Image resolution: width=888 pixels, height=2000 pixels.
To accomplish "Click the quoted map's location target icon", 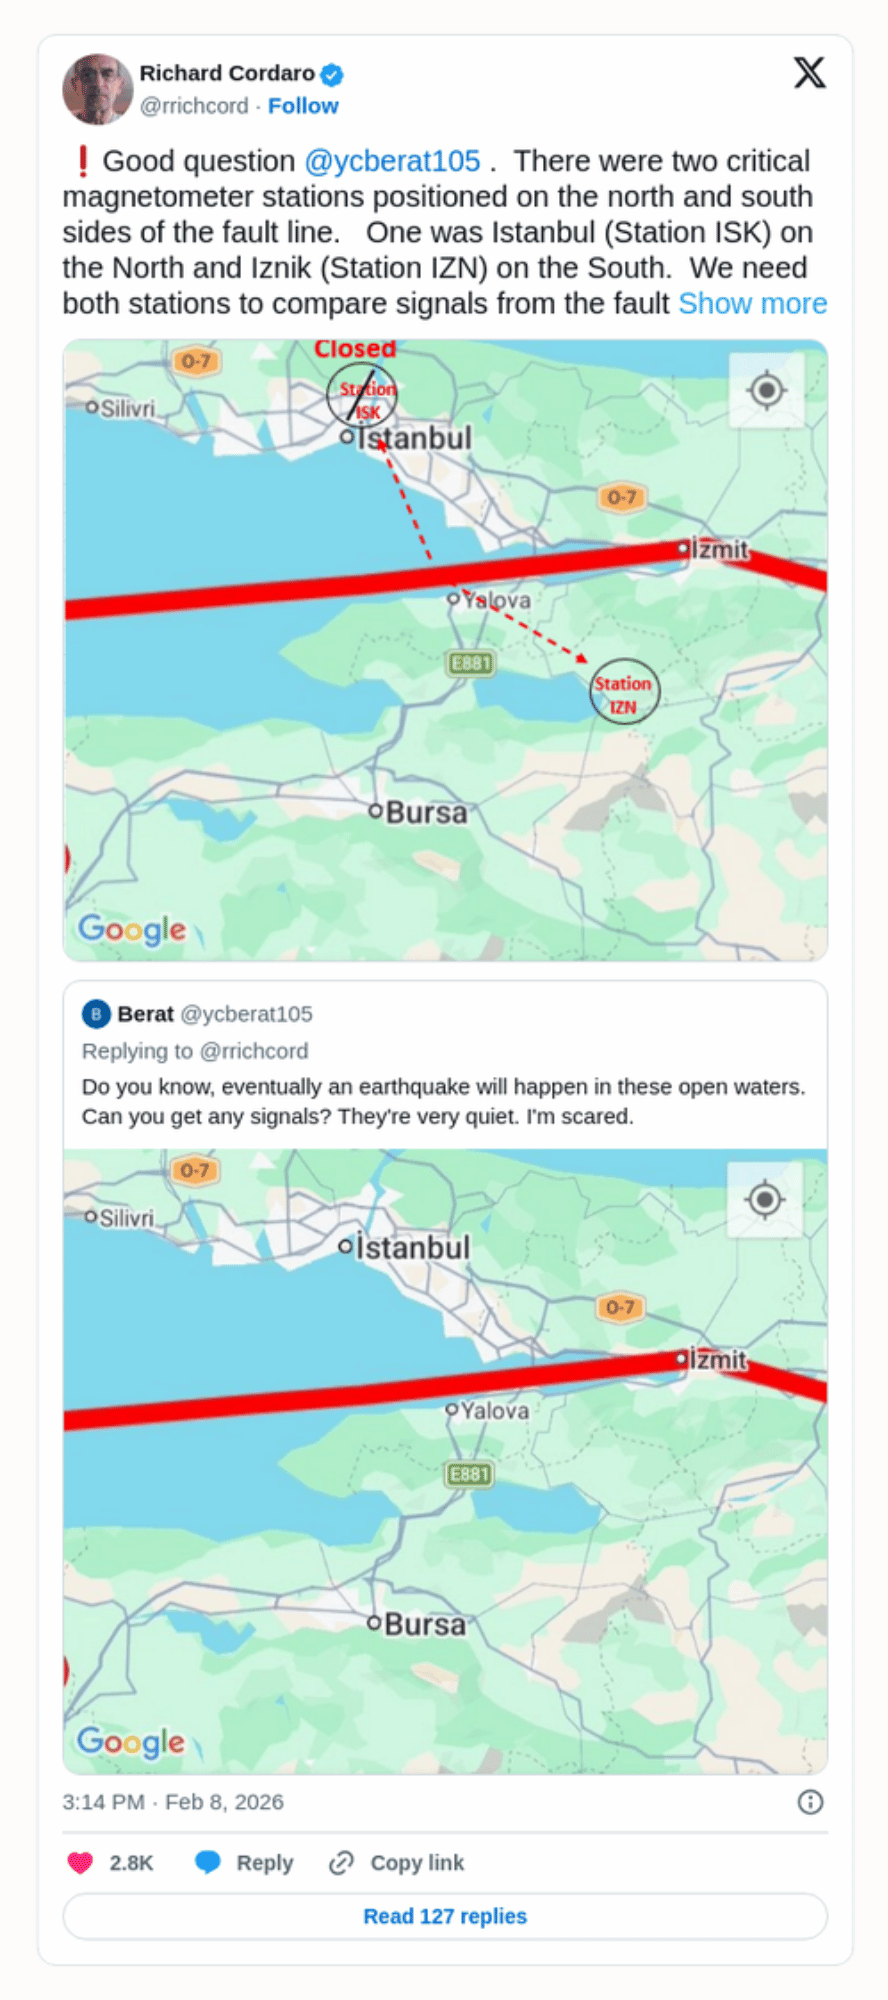I will [x=765, y=1199].
